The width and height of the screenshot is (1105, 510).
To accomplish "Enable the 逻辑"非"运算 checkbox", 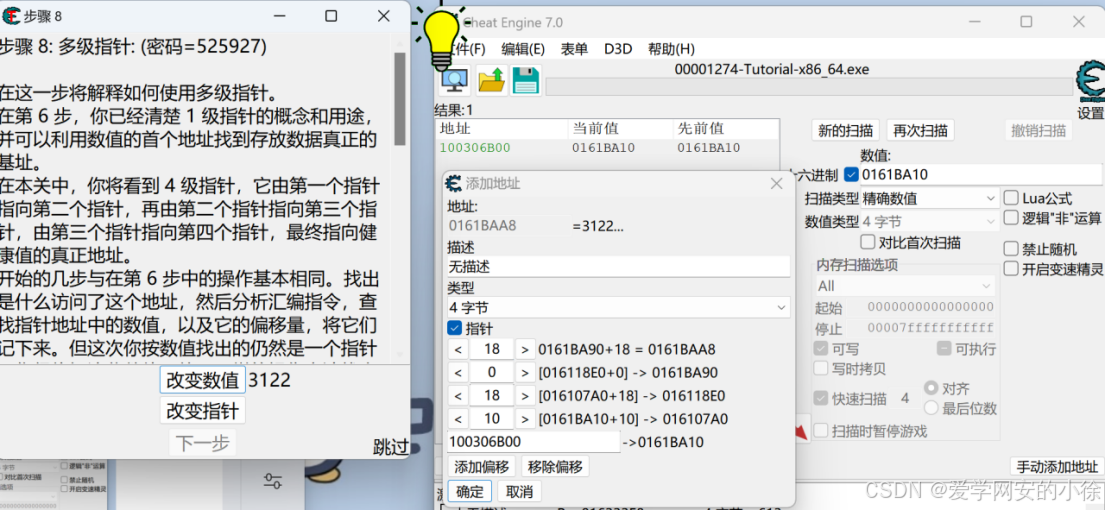I will (x=1011, y=218).
